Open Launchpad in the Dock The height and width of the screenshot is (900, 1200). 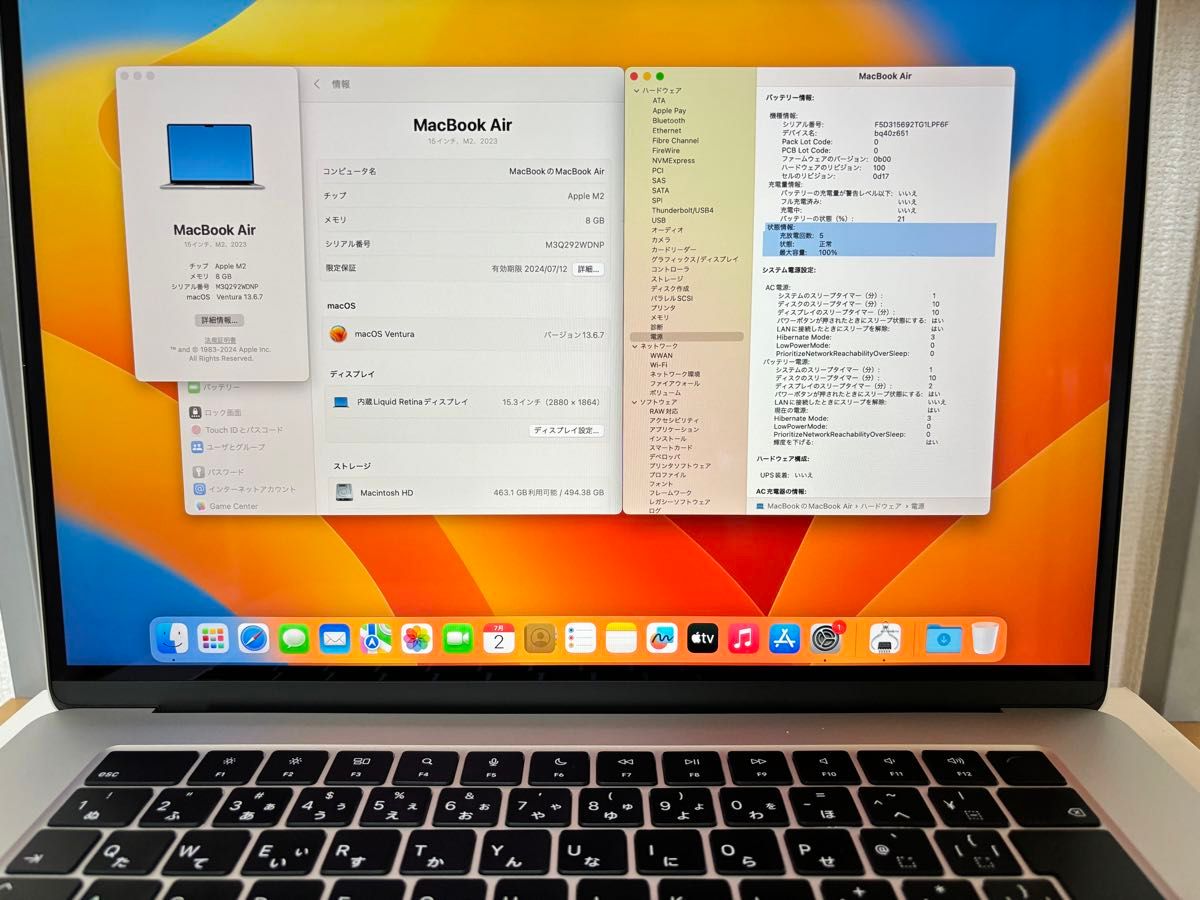pos(212,637)
